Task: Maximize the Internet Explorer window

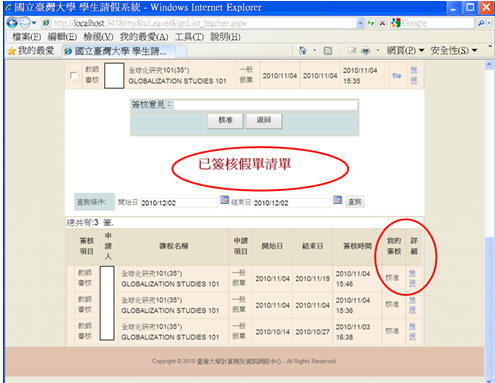Action: pos(470,8)
